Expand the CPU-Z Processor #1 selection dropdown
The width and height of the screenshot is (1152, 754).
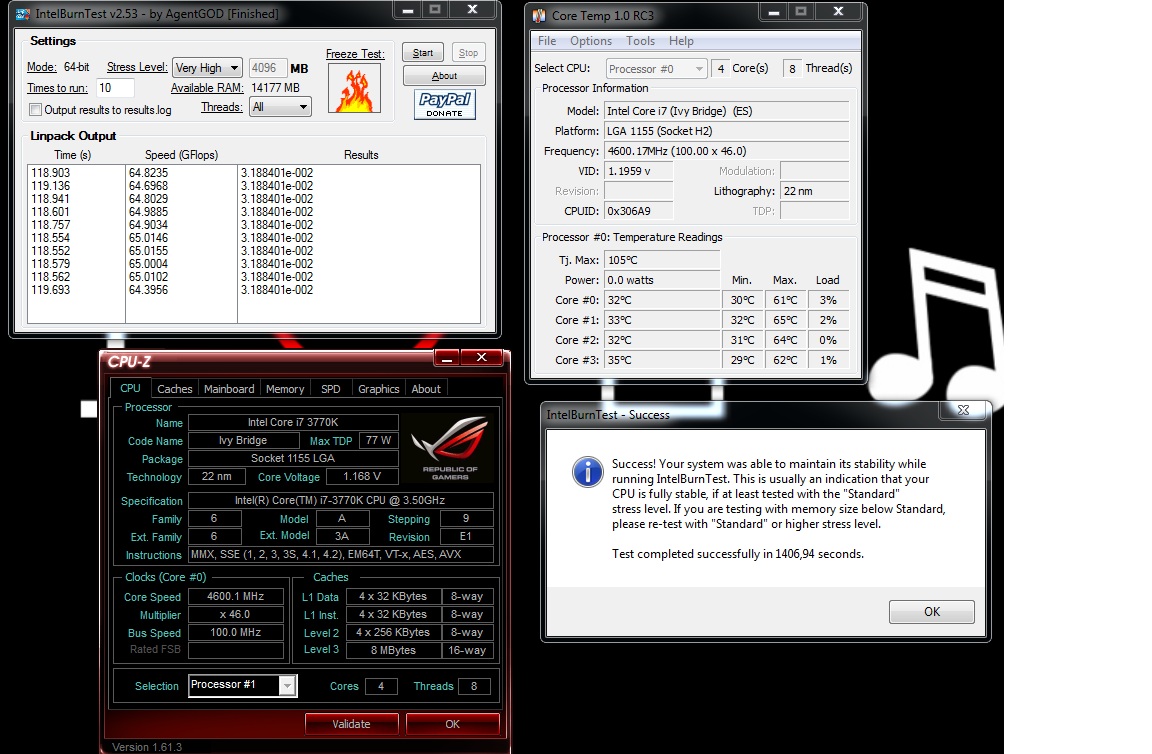point(288,686)
